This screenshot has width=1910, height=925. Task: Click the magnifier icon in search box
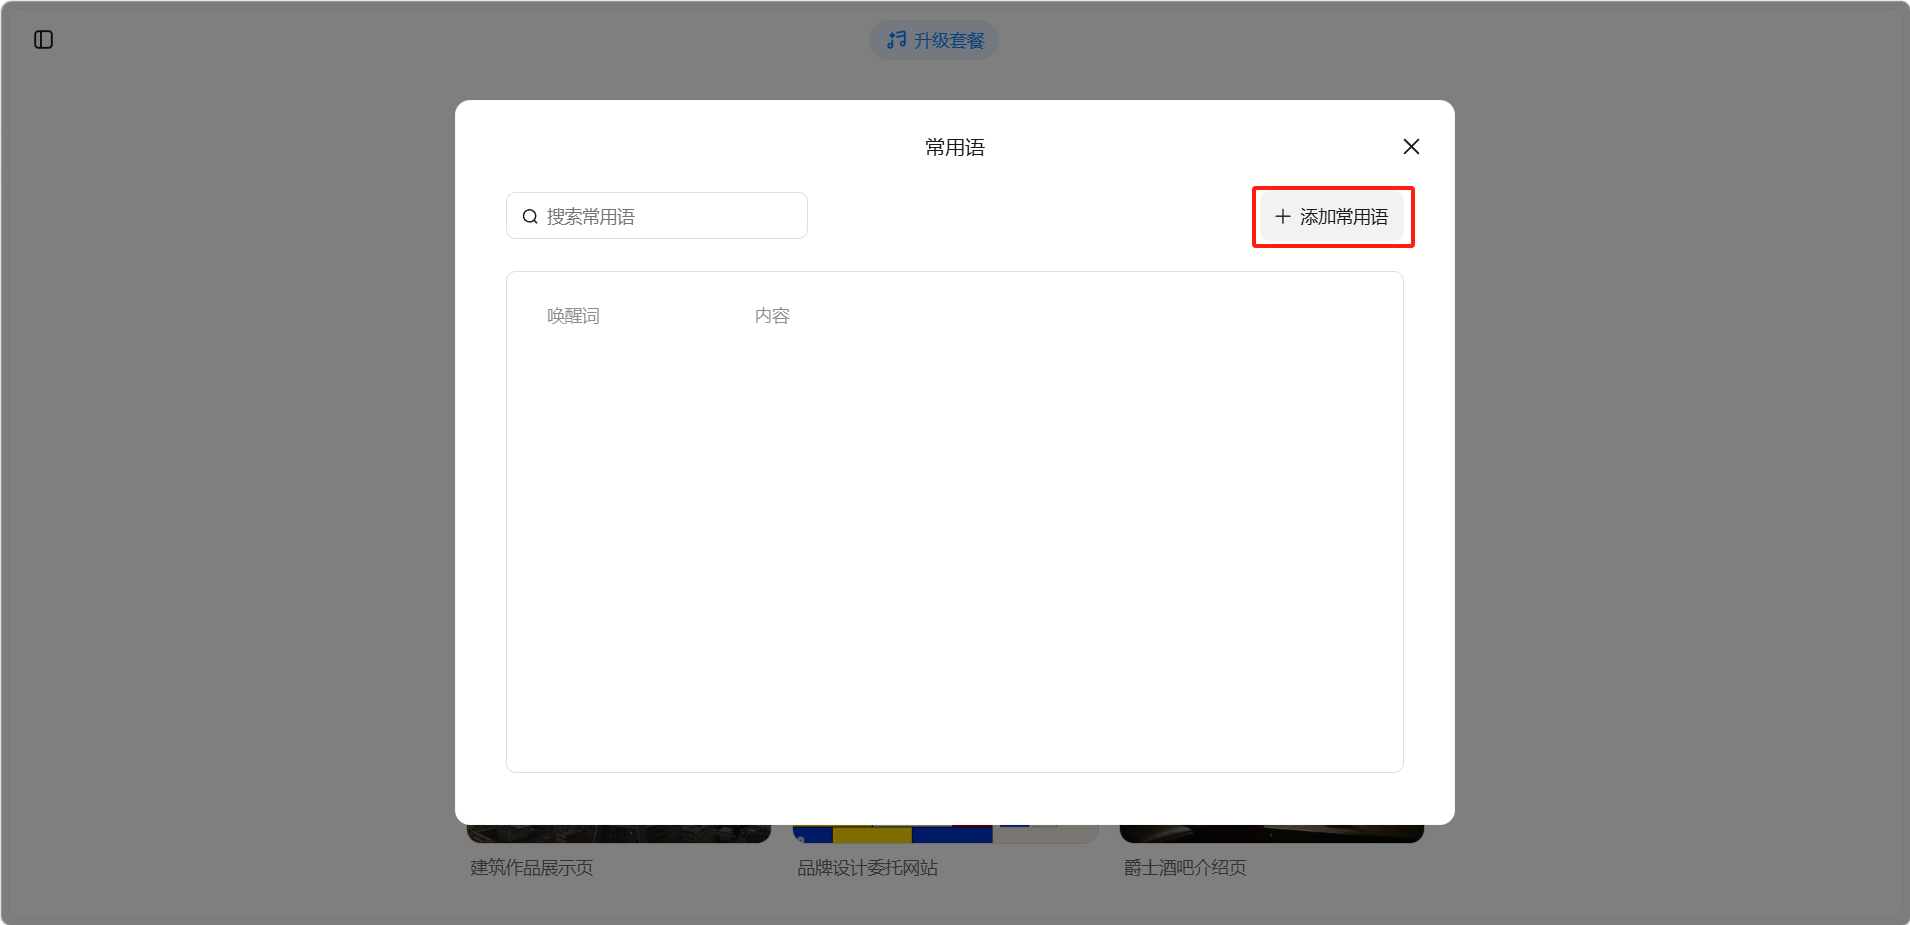point(530,217)
